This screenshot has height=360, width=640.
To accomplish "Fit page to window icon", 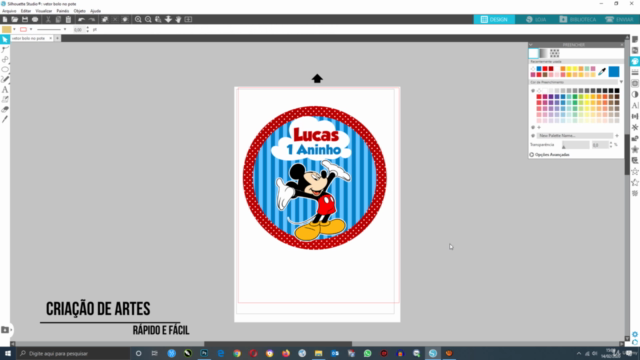I will (188, 19).
